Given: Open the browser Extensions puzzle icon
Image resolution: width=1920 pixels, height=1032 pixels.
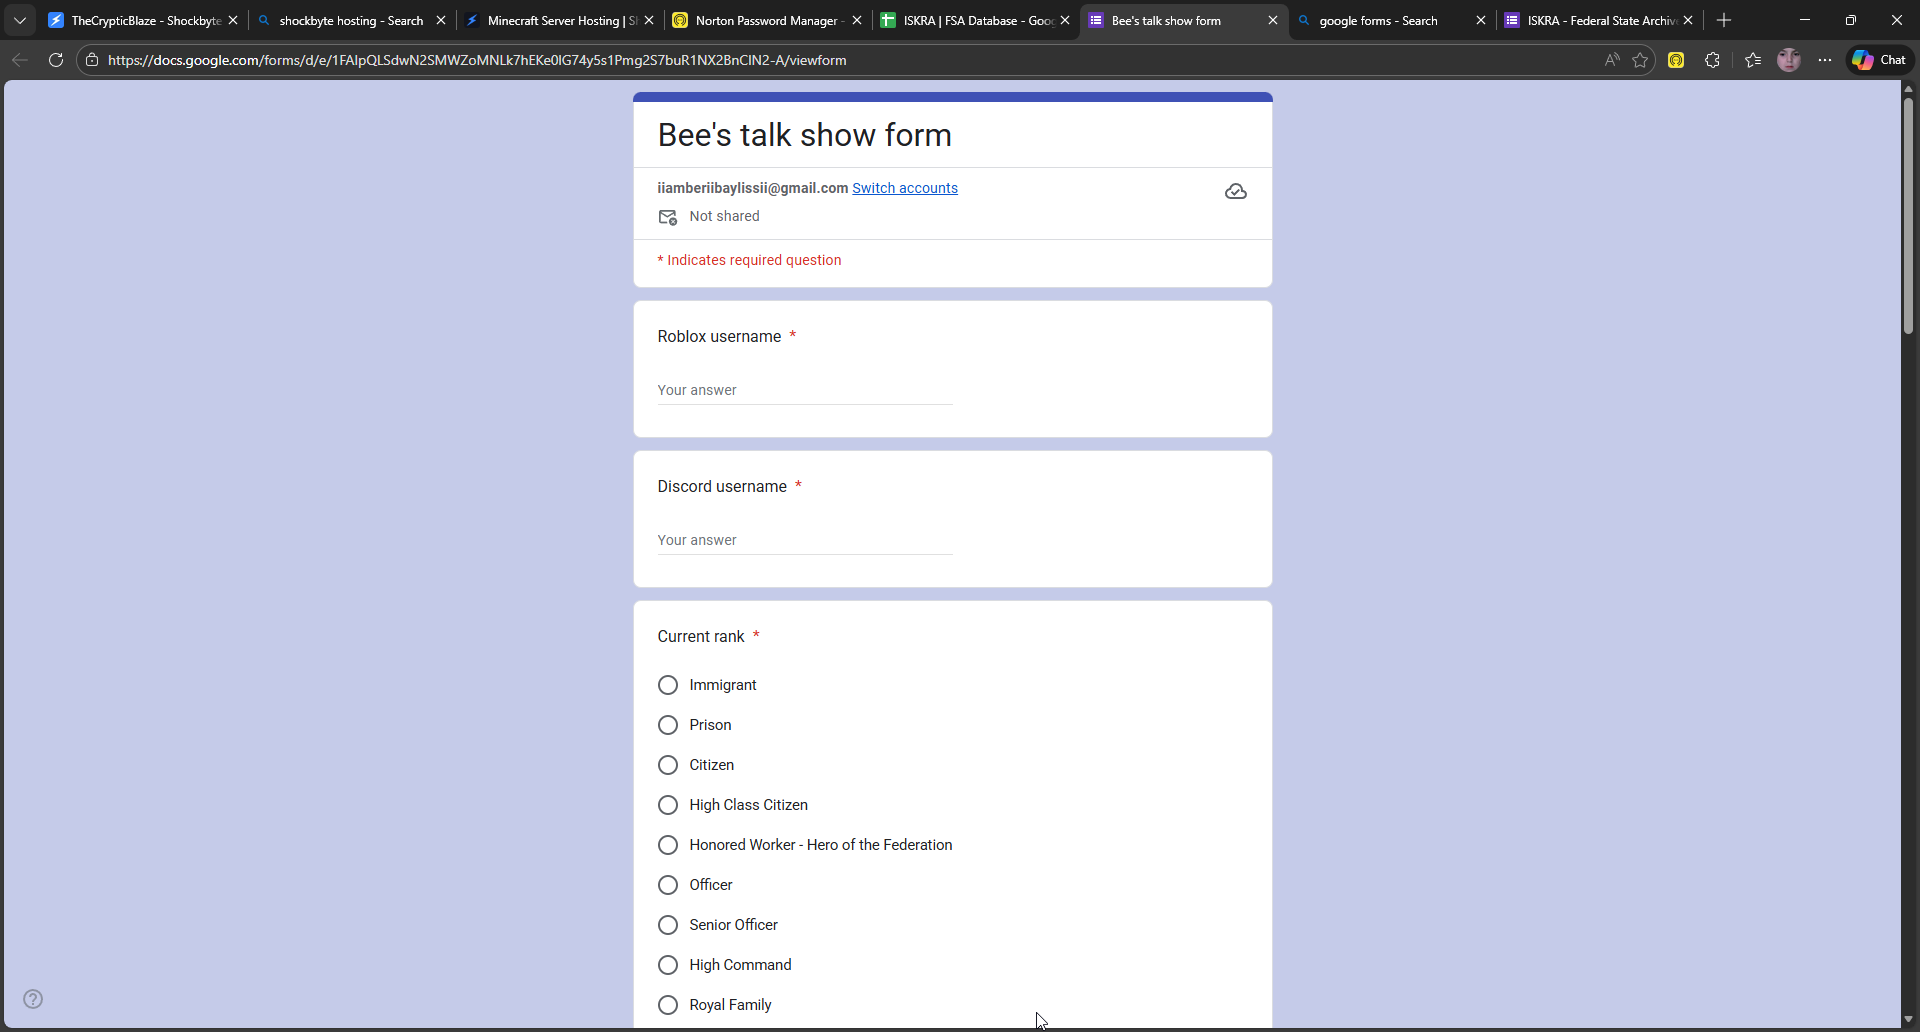Looking at the screenshot, I should click(1712, 60).
